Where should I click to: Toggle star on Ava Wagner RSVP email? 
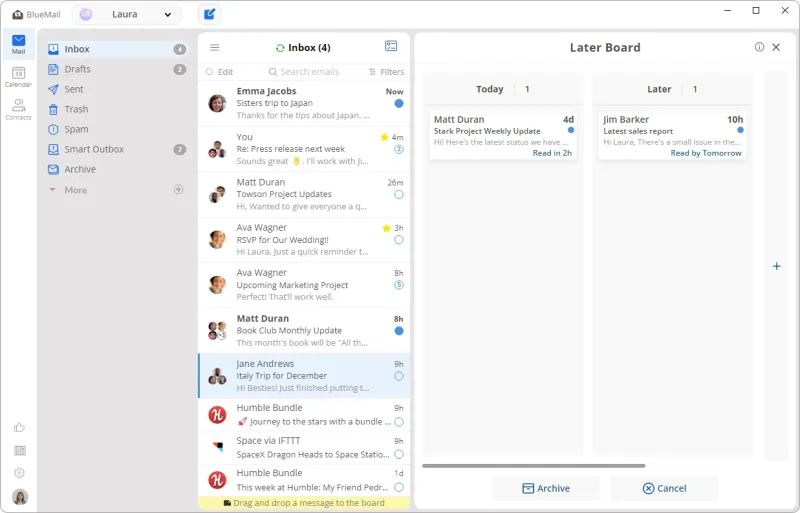(x=386, y=228)
